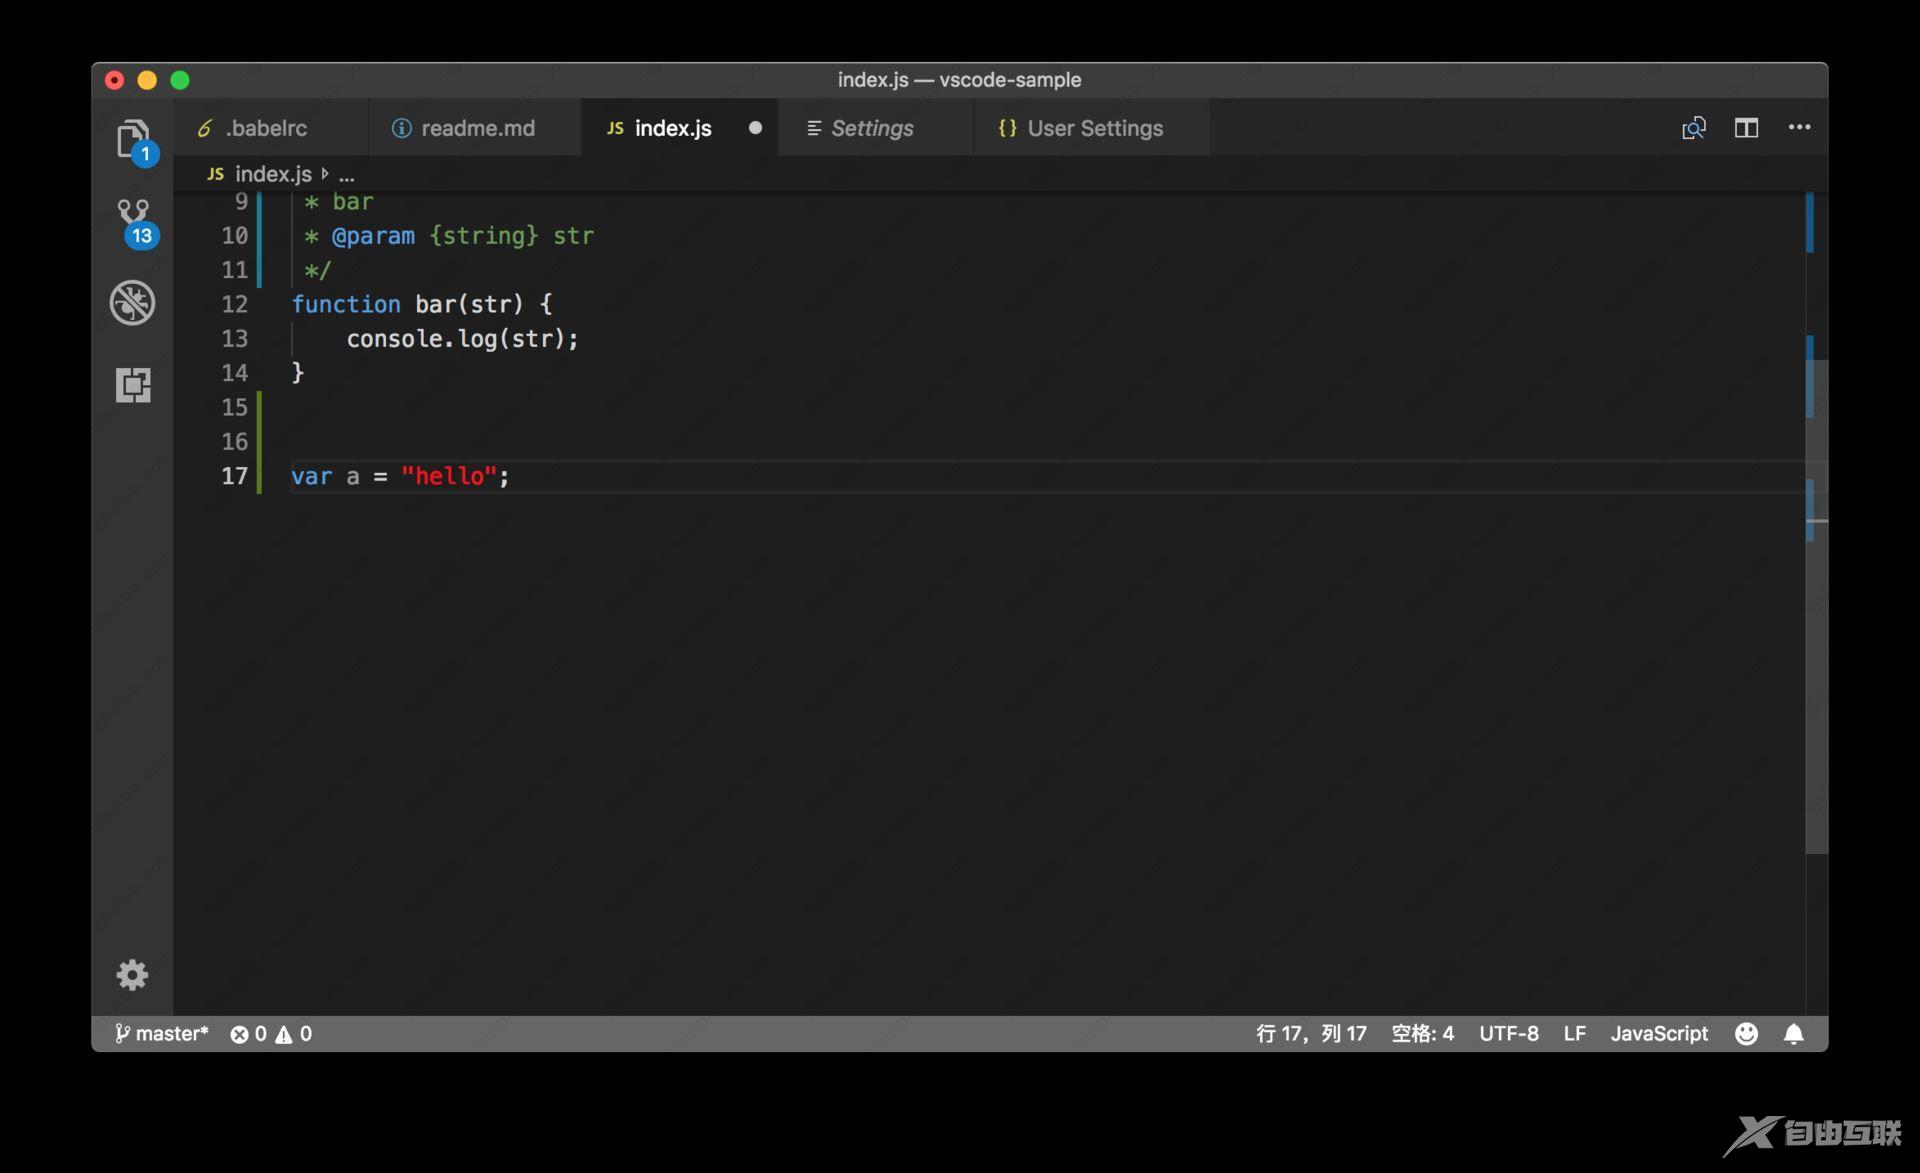Image resolution: width=1920 pixels, height=1173 pixels.
Task: Click the vertical scrollbar thumb in editor
Action: point(1817,606)
